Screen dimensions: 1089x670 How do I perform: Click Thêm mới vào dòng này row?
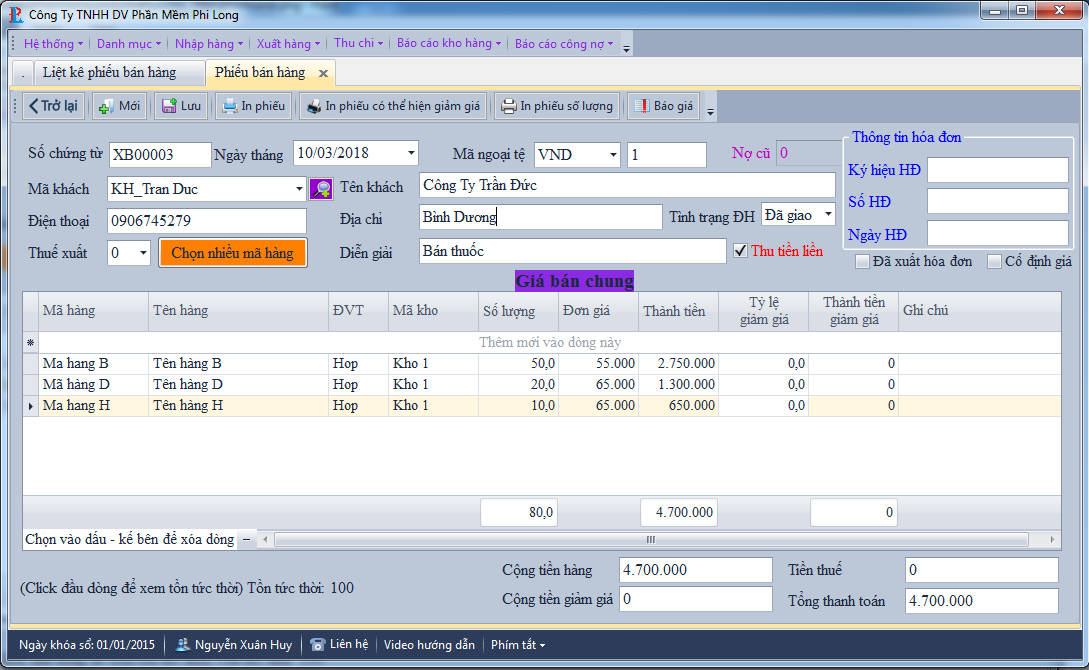click(x=550, y=342)
